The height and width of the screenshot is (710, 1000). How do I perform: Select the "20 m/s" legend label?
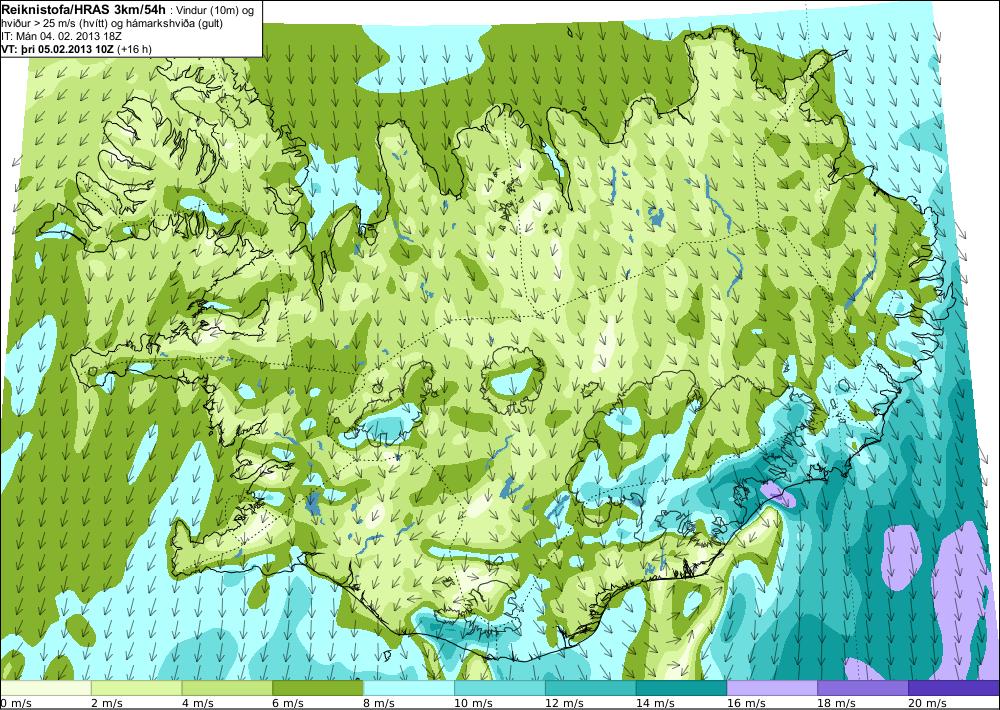pos(927,703)
